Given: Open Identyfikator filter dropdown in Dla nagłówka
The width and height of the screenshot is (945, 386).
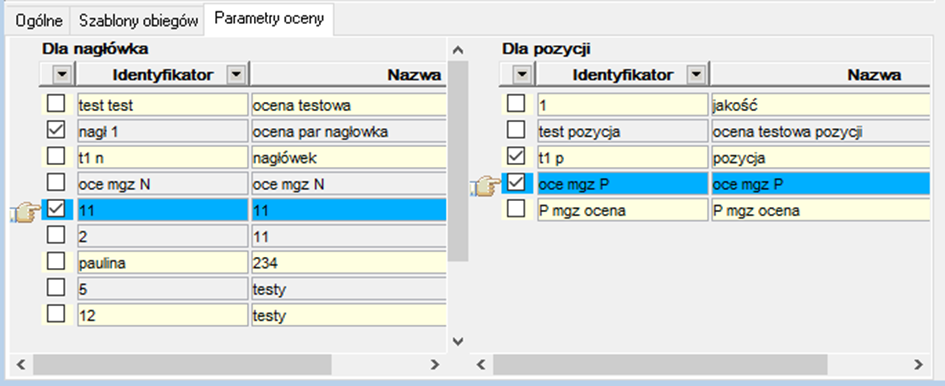Looking at the screenshot, I should tap(236, 75).
